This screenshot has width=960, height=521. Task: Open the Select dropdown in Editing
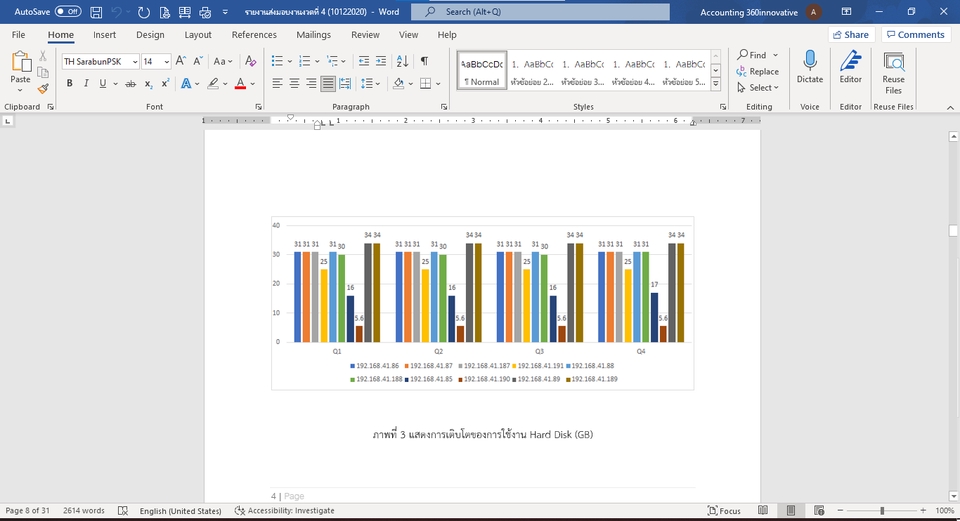point(758,88)
